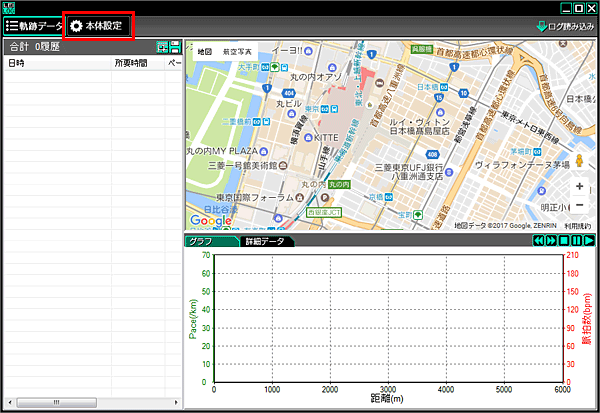The height and width of the screenshot is (413, 600).
Task: Click the 三菱一号館美術館 museum marker
Action: point(283,166)
